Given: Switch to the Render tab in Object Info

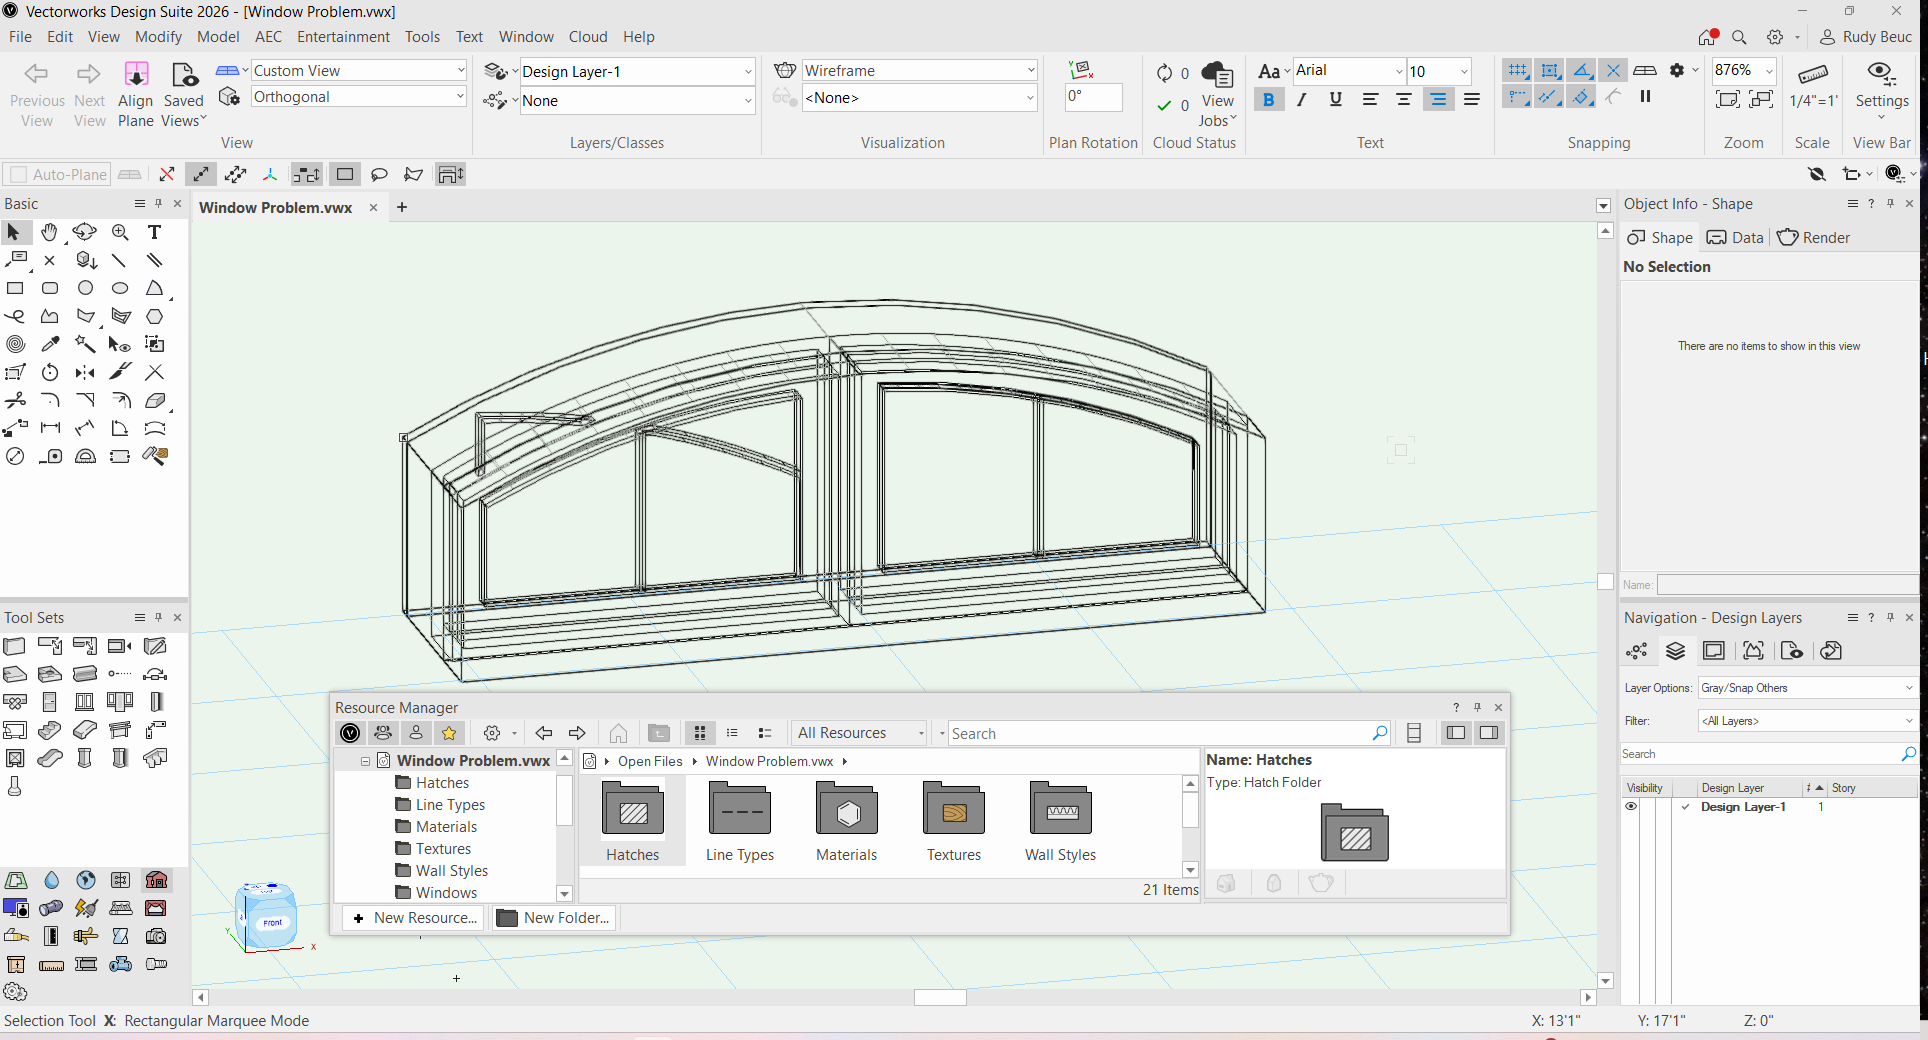Looking at the screenshot, I should (x=1814, y=238).
